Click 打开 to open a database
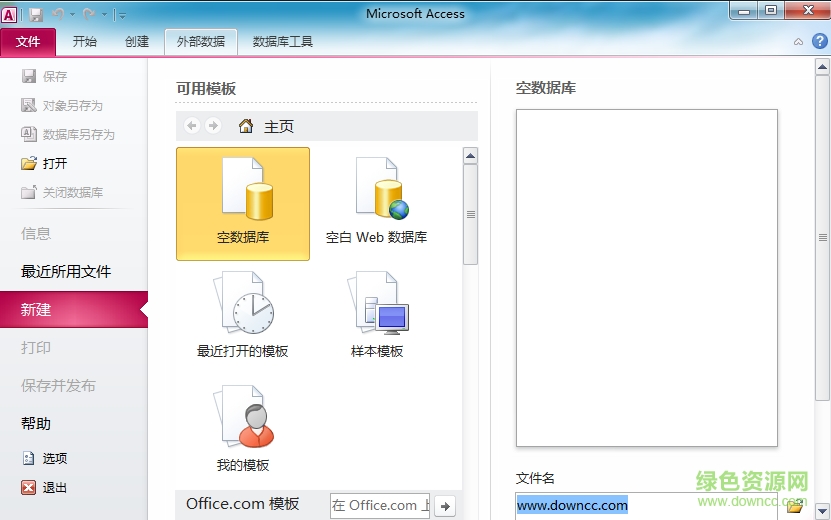The width and height of the screenshot is (831, 520). [x=54, y=163]
